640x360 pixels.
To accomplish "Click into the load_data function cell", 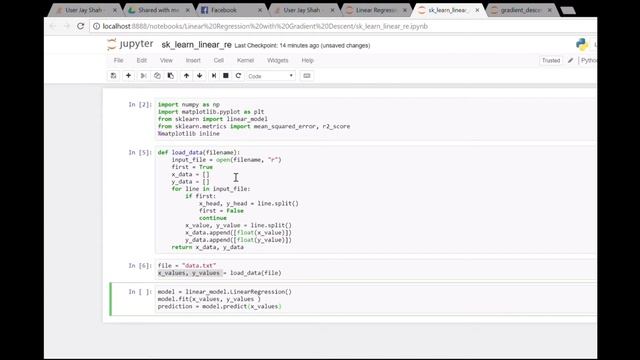I will [x=376, y=200].
